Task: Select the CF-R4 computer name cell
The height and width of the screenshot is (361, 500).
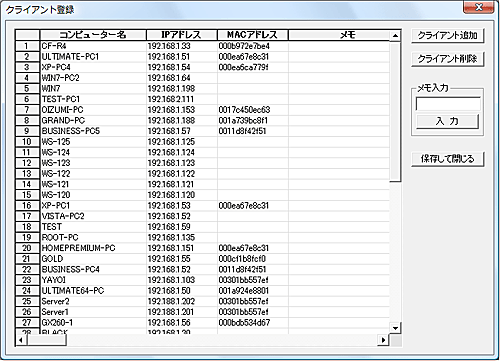Action: (x=93, y=46)
